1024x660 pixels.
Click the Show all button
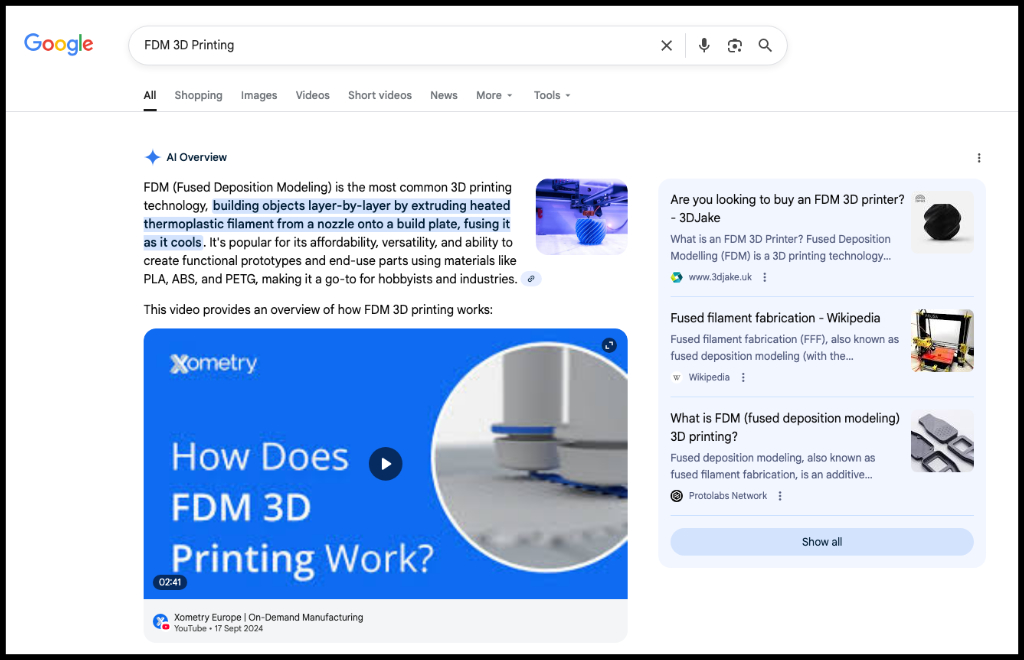821,542
